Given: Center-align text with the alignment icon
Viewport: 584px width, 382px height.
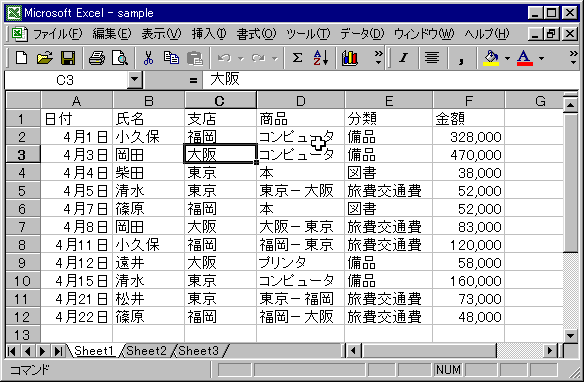Looking at the screenshot, I should [432, 58].
